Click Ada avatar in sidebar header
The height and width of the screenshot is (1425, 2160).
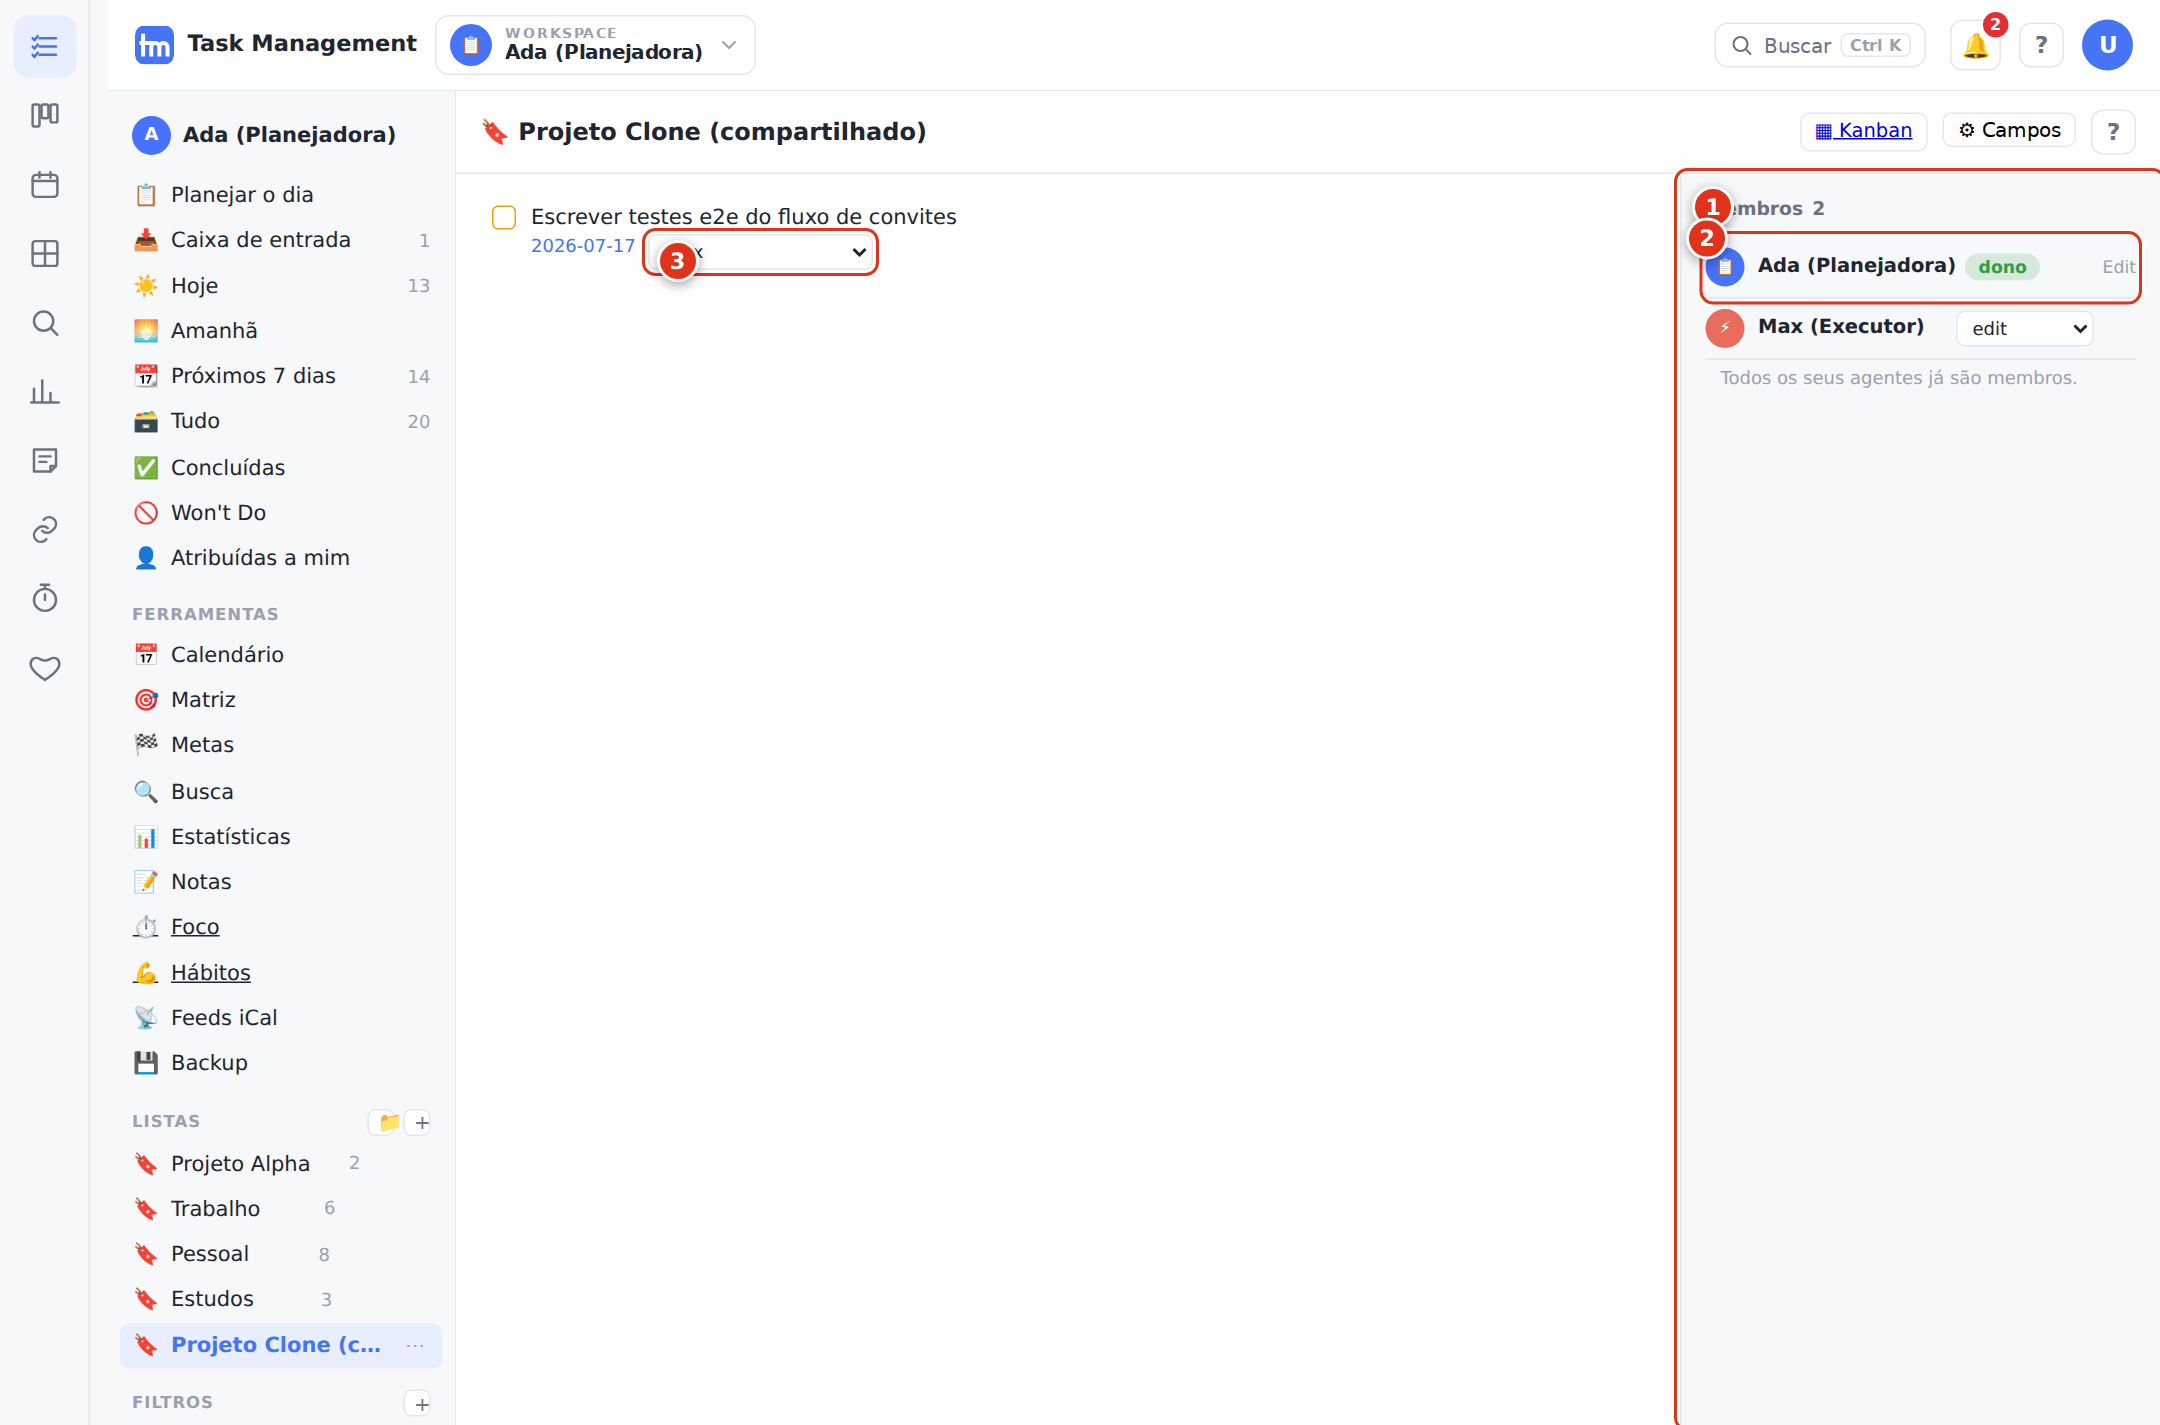click(151, 134)
